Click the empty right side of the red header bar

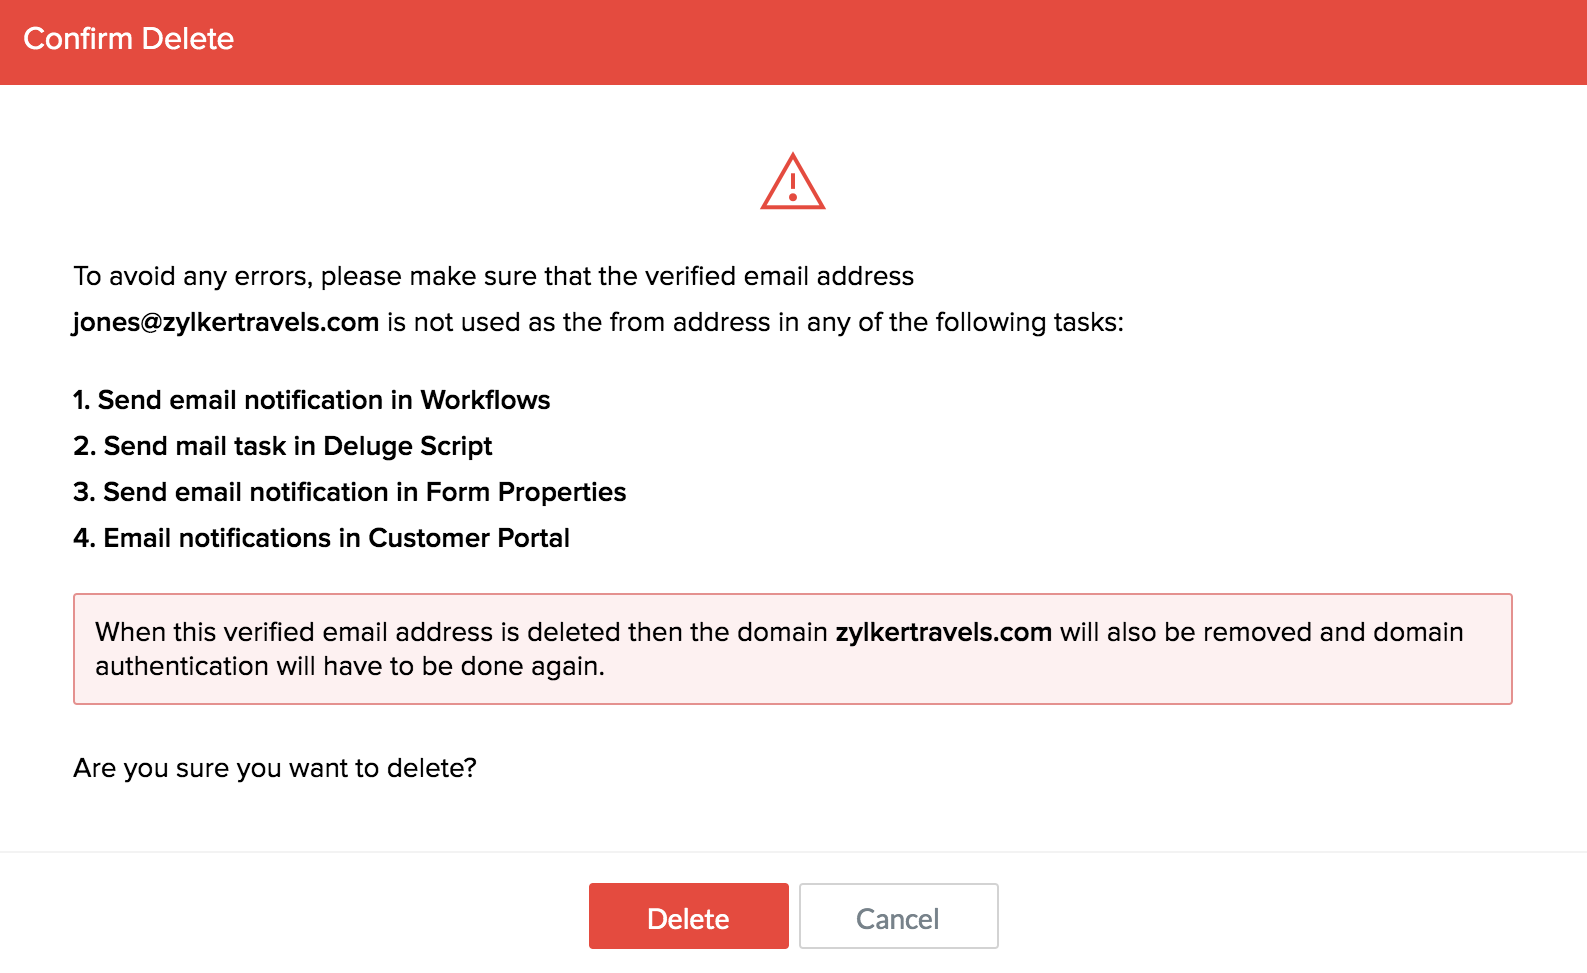(1200, 42)
